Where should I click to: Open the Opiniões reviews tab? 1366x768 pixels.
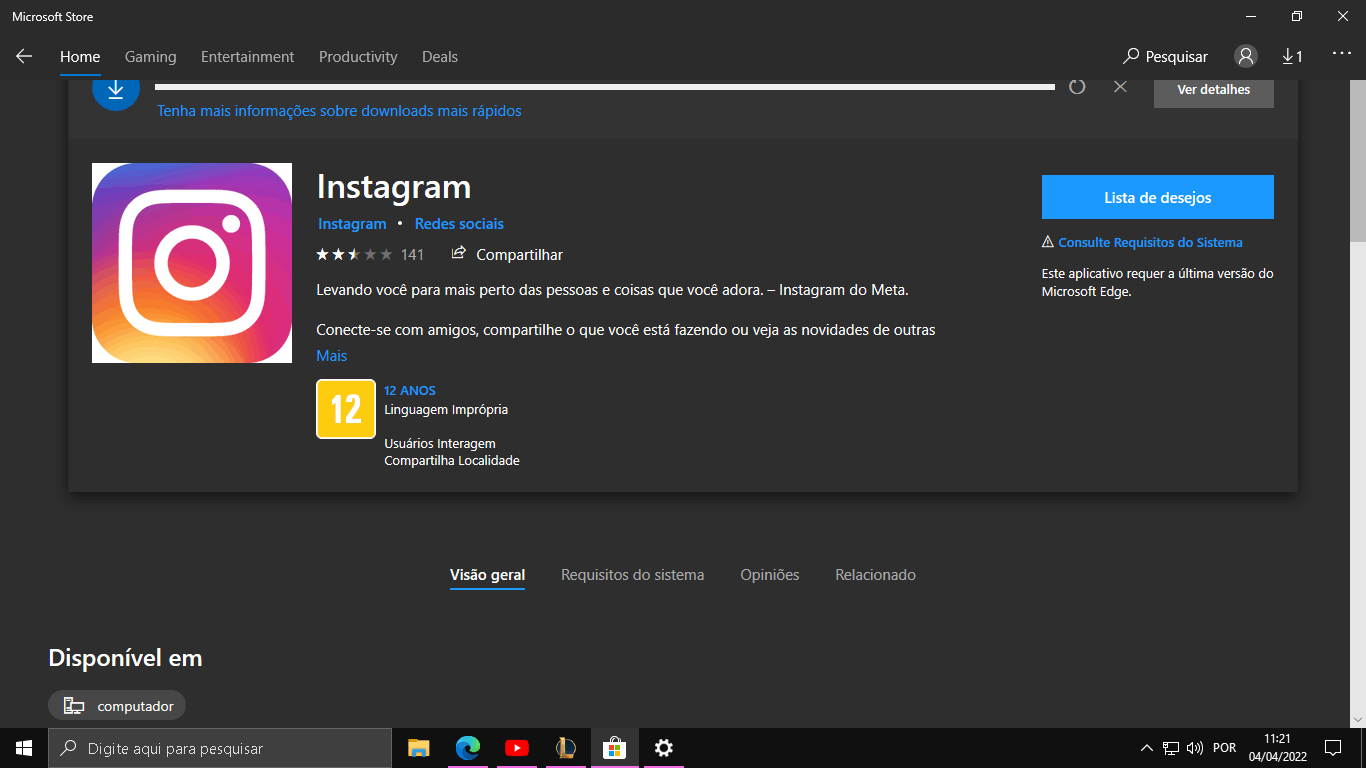point(769,575)
